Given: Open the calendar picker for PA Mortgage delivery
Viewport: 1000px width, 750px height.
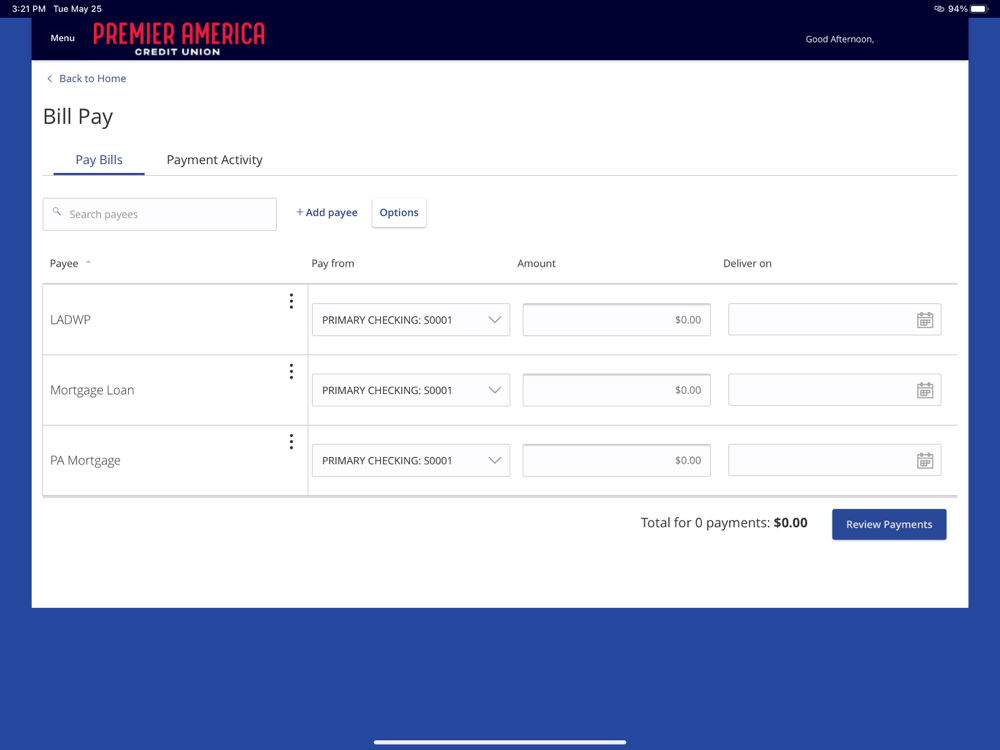Looking at the screenshot, I should (925, 460).
